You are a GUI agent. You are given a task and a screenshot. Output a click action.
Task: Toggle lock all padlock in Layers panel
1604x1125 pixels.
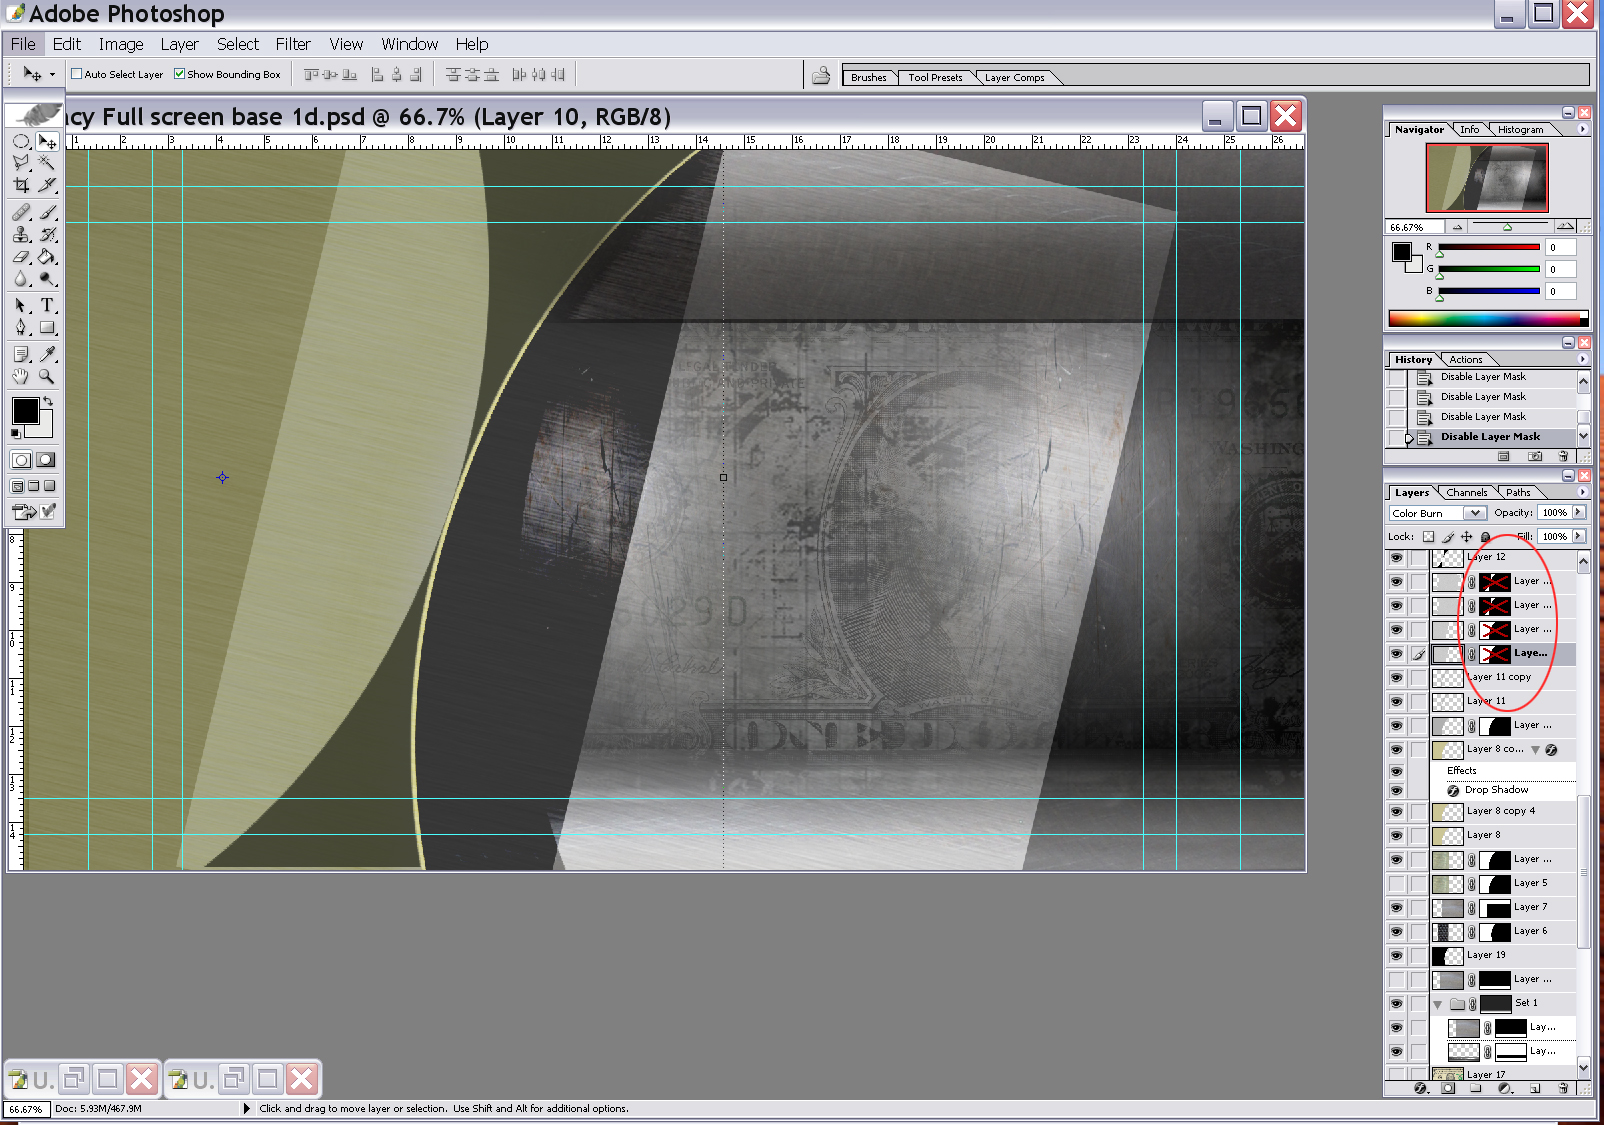(1486, 537)
